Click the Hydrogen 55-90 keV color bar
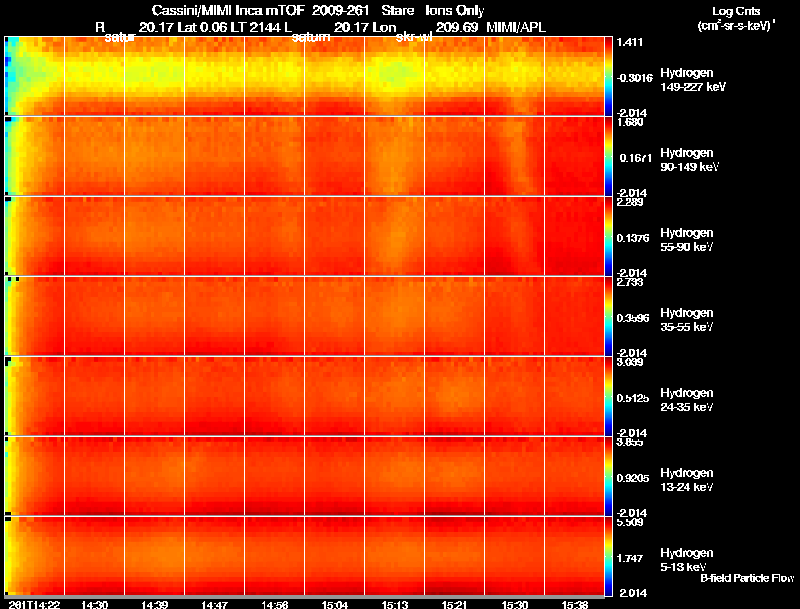 click(608, 236)
